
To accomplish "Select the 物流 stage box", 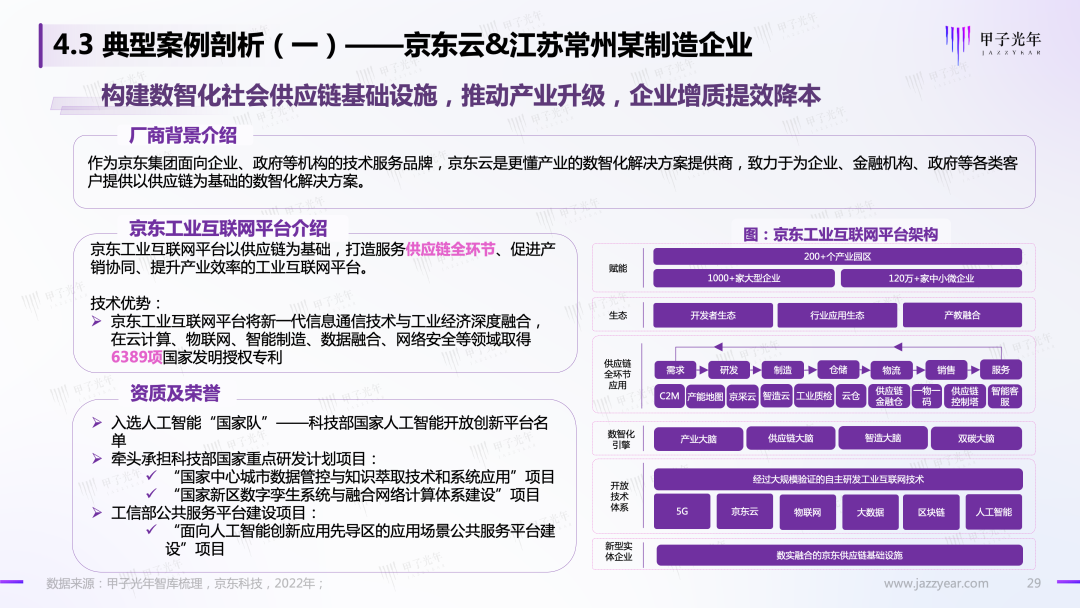I will pyautogui.click(x=891, y=370).
